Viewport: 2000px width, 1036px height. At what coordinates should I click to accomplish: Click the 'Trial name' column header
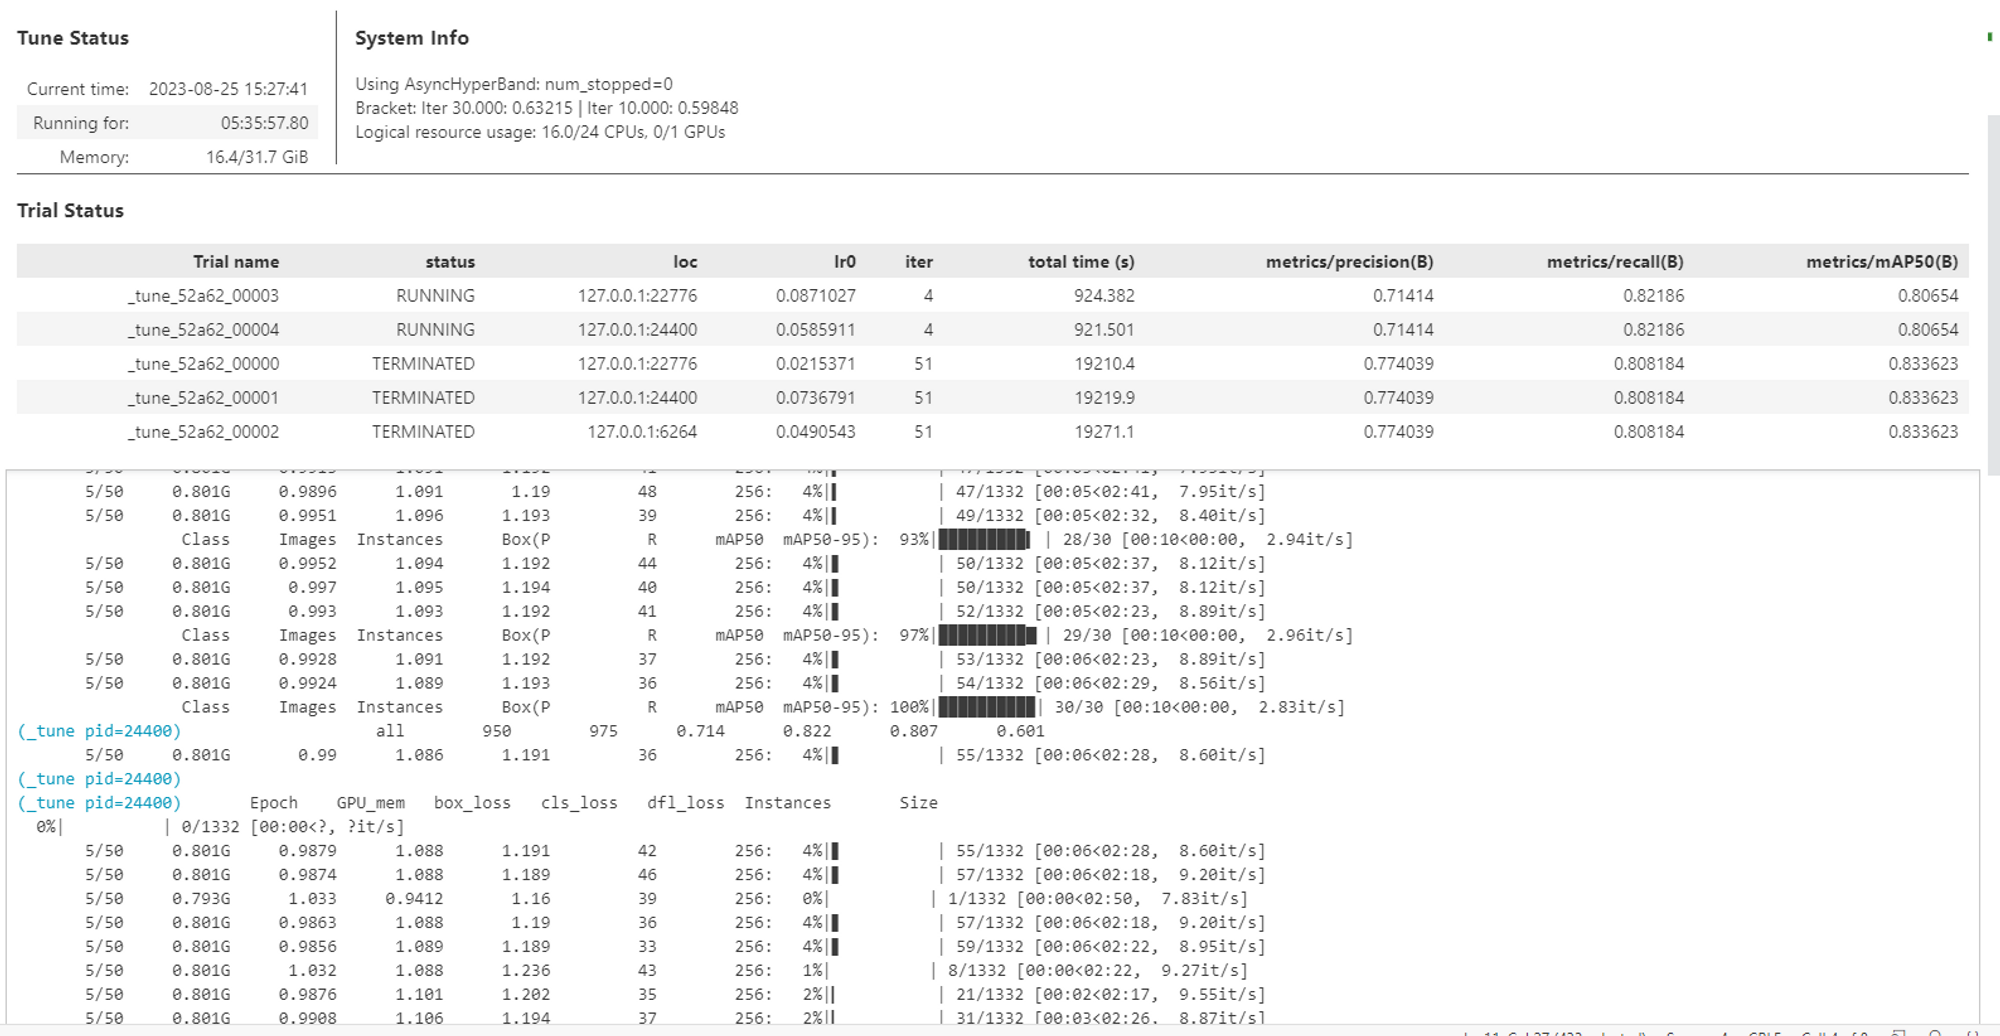[x=236, y=261]
